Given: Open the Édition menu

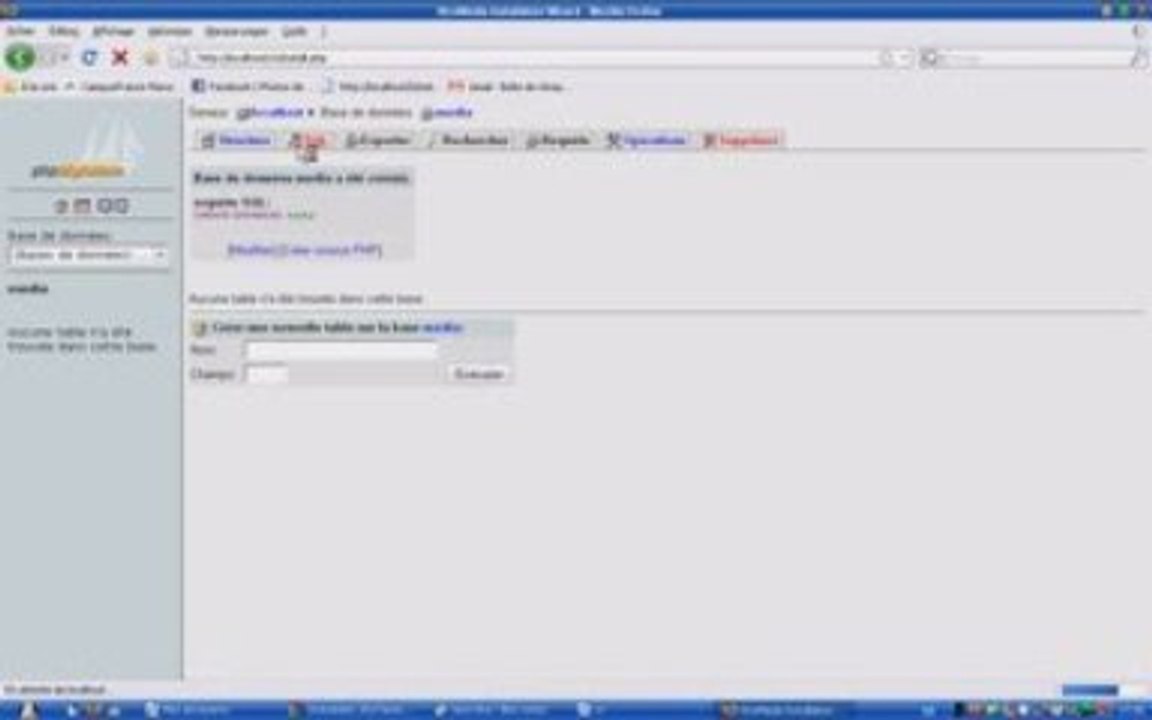Looking at the screenshot, I should point(63,32).
